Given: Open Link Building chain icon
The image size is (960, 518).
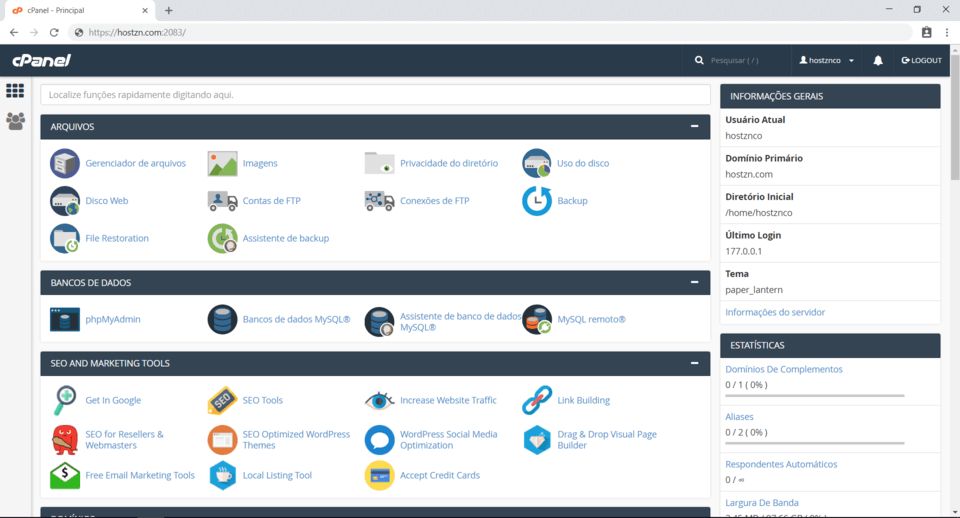Looking at the screenshot, I should click(x=537, y=400).
